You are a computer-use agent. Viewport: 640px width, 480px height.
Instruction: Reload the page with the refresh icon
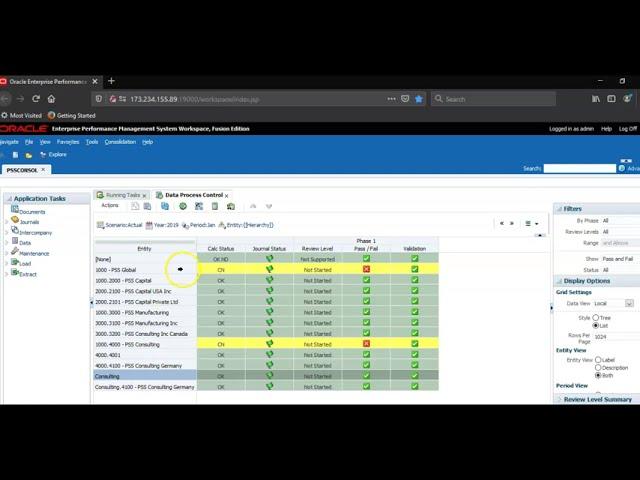36,99
